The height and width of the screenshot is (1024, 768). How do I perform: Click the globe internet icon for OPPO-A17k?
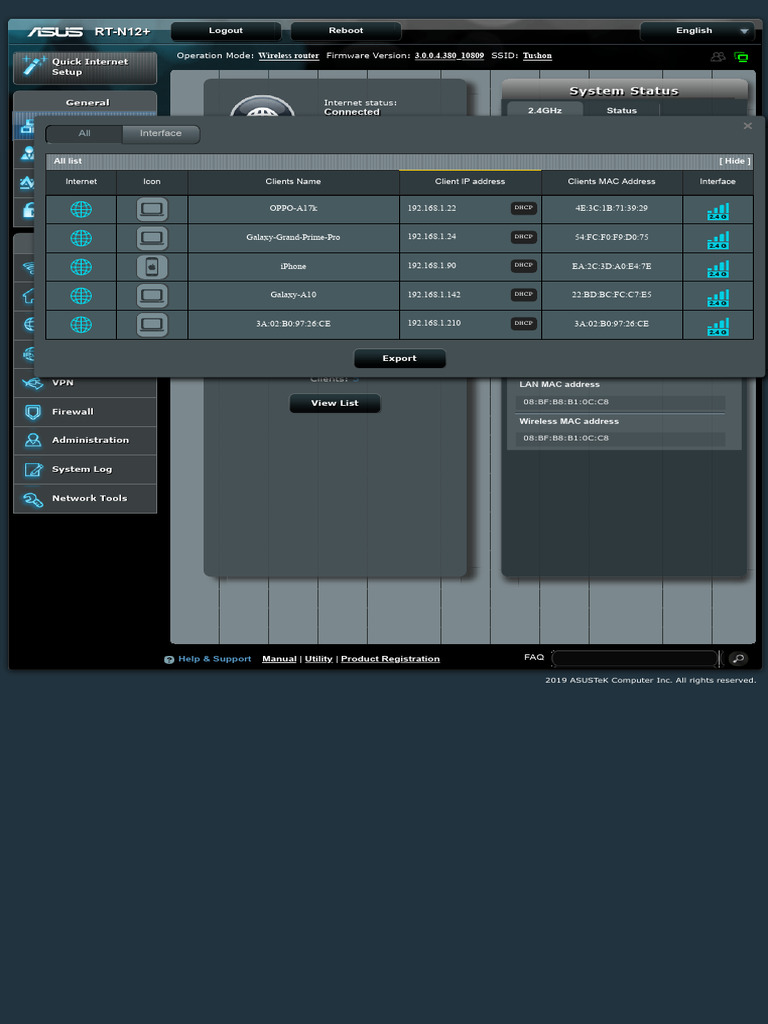point(81,210)
